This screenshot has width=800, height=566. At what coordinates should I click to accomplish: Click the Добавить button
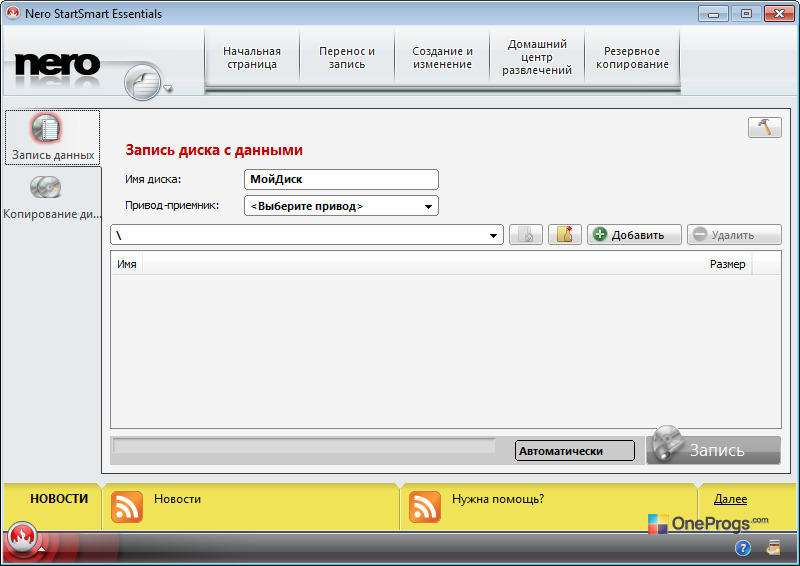(634, 235)
